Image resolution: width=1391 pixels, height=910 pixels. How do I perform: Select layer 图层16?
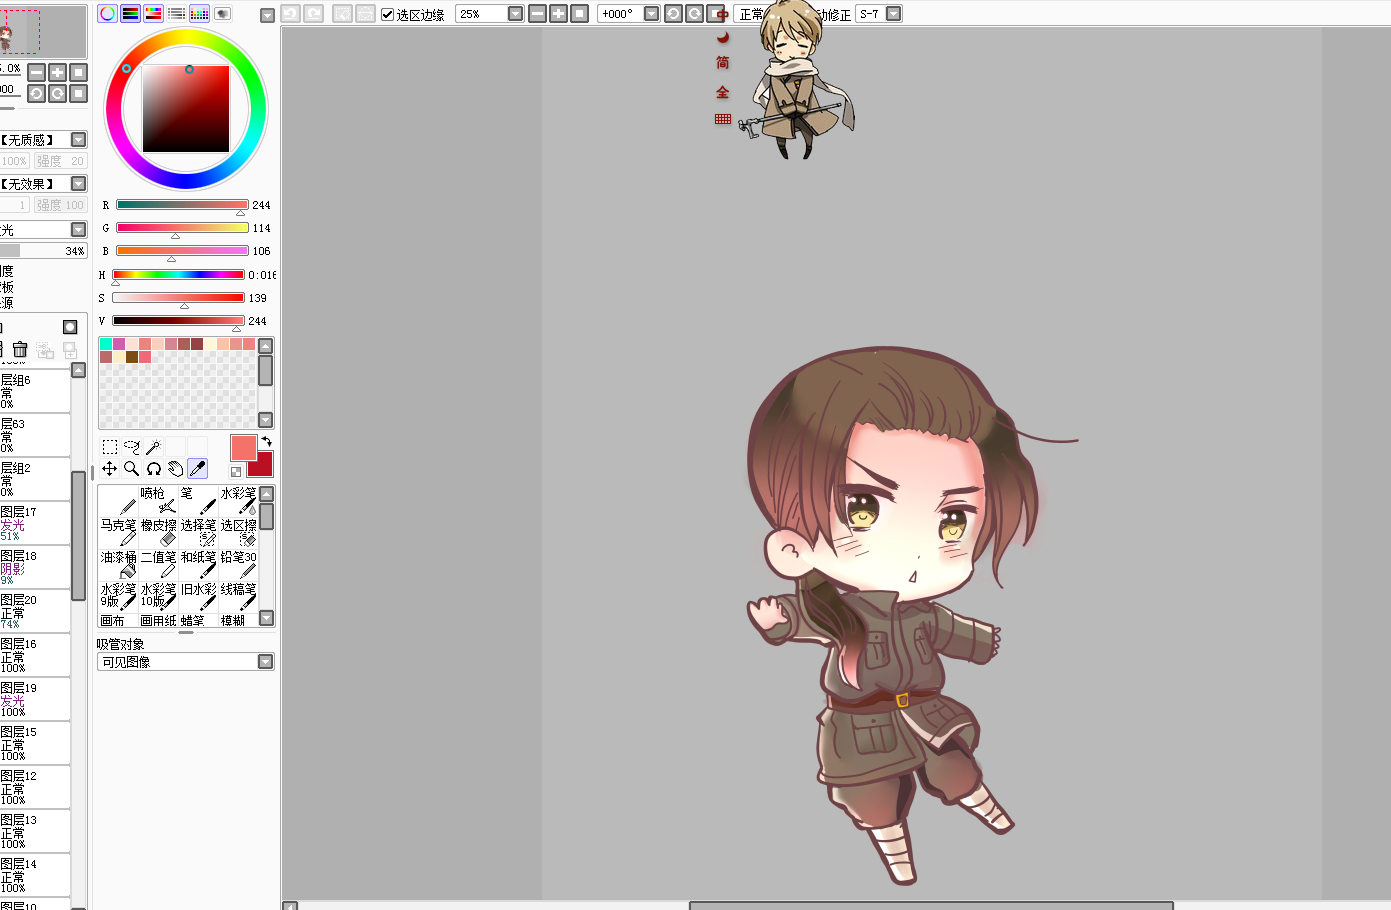pyautogui.click(x=35, y=655)
